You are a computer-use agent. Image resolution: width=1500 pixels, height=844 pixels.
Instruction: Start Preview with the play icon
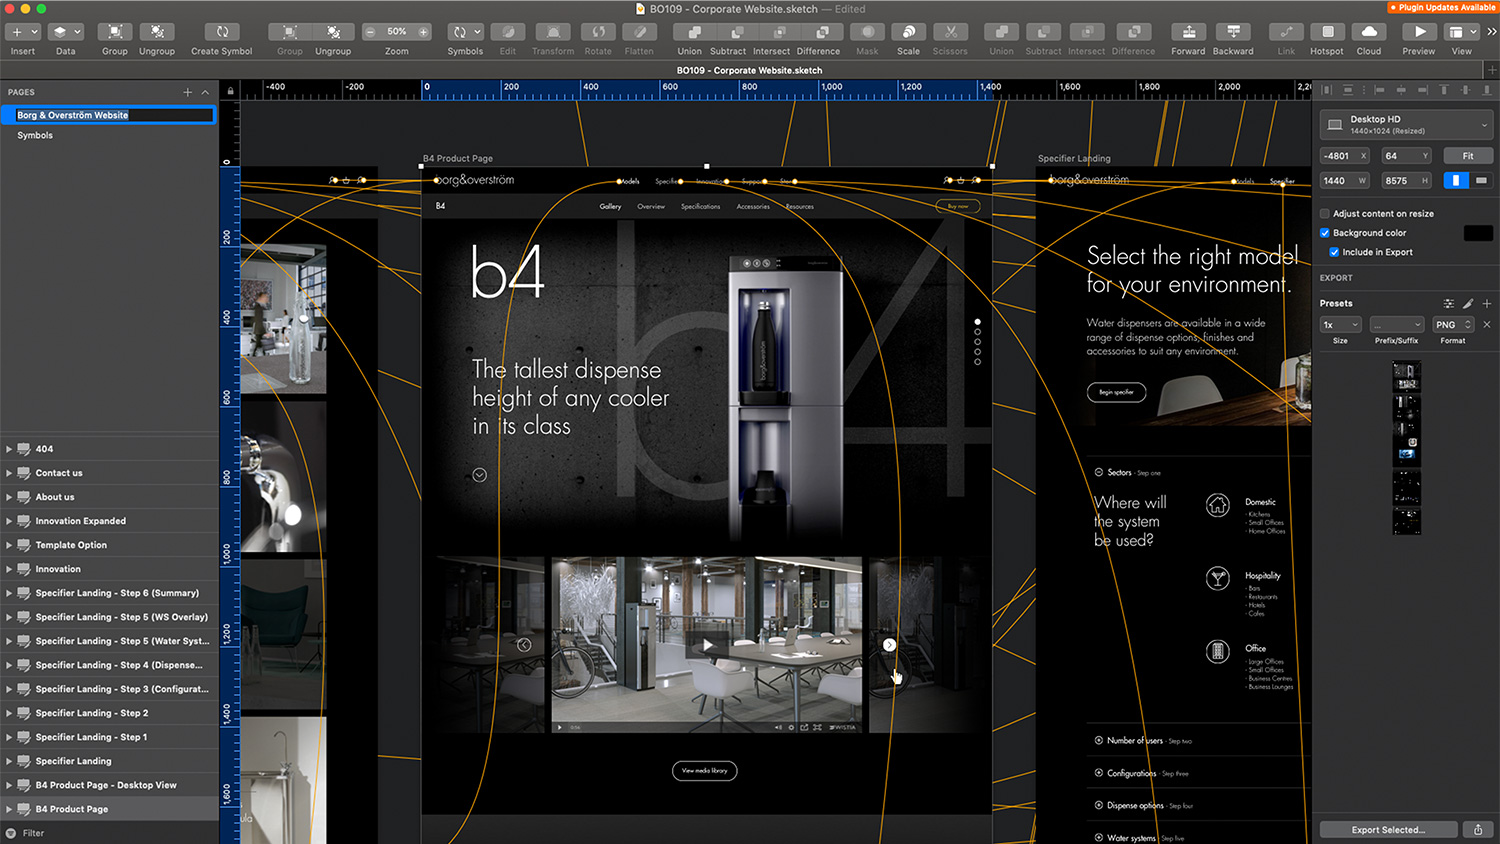click(x=1419, y=32)
